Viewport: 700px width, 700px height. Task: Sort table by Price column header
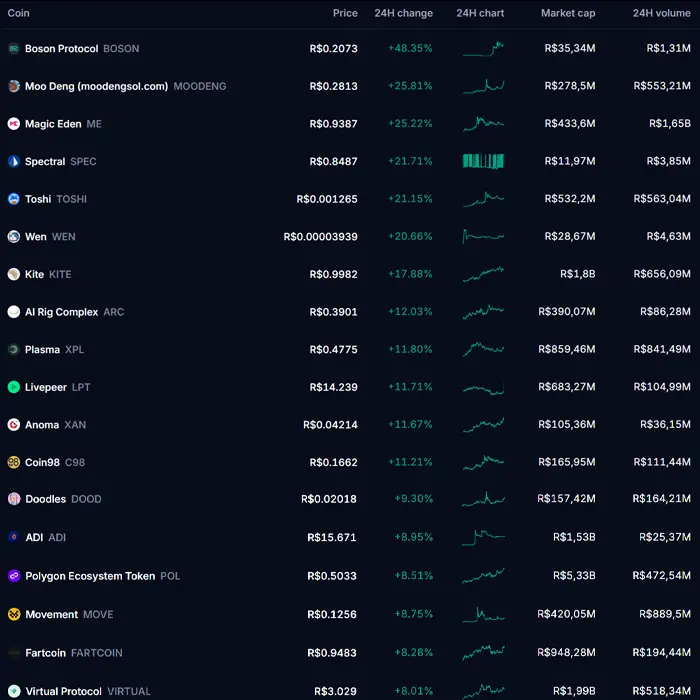tap(345, 13)
